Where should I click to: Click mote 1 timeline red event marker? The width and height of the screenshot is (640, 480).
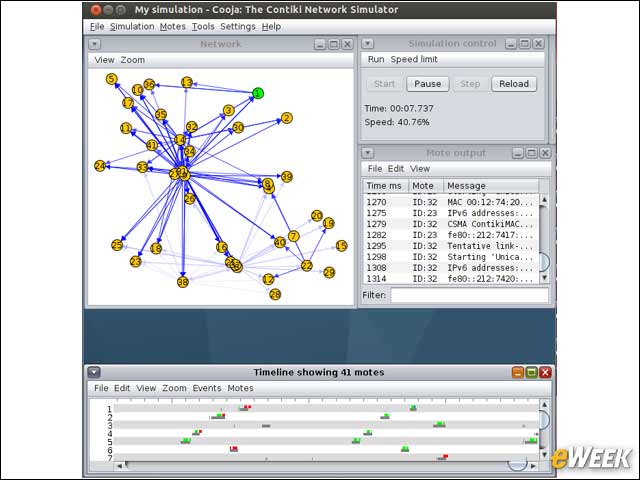coord(247,407)
